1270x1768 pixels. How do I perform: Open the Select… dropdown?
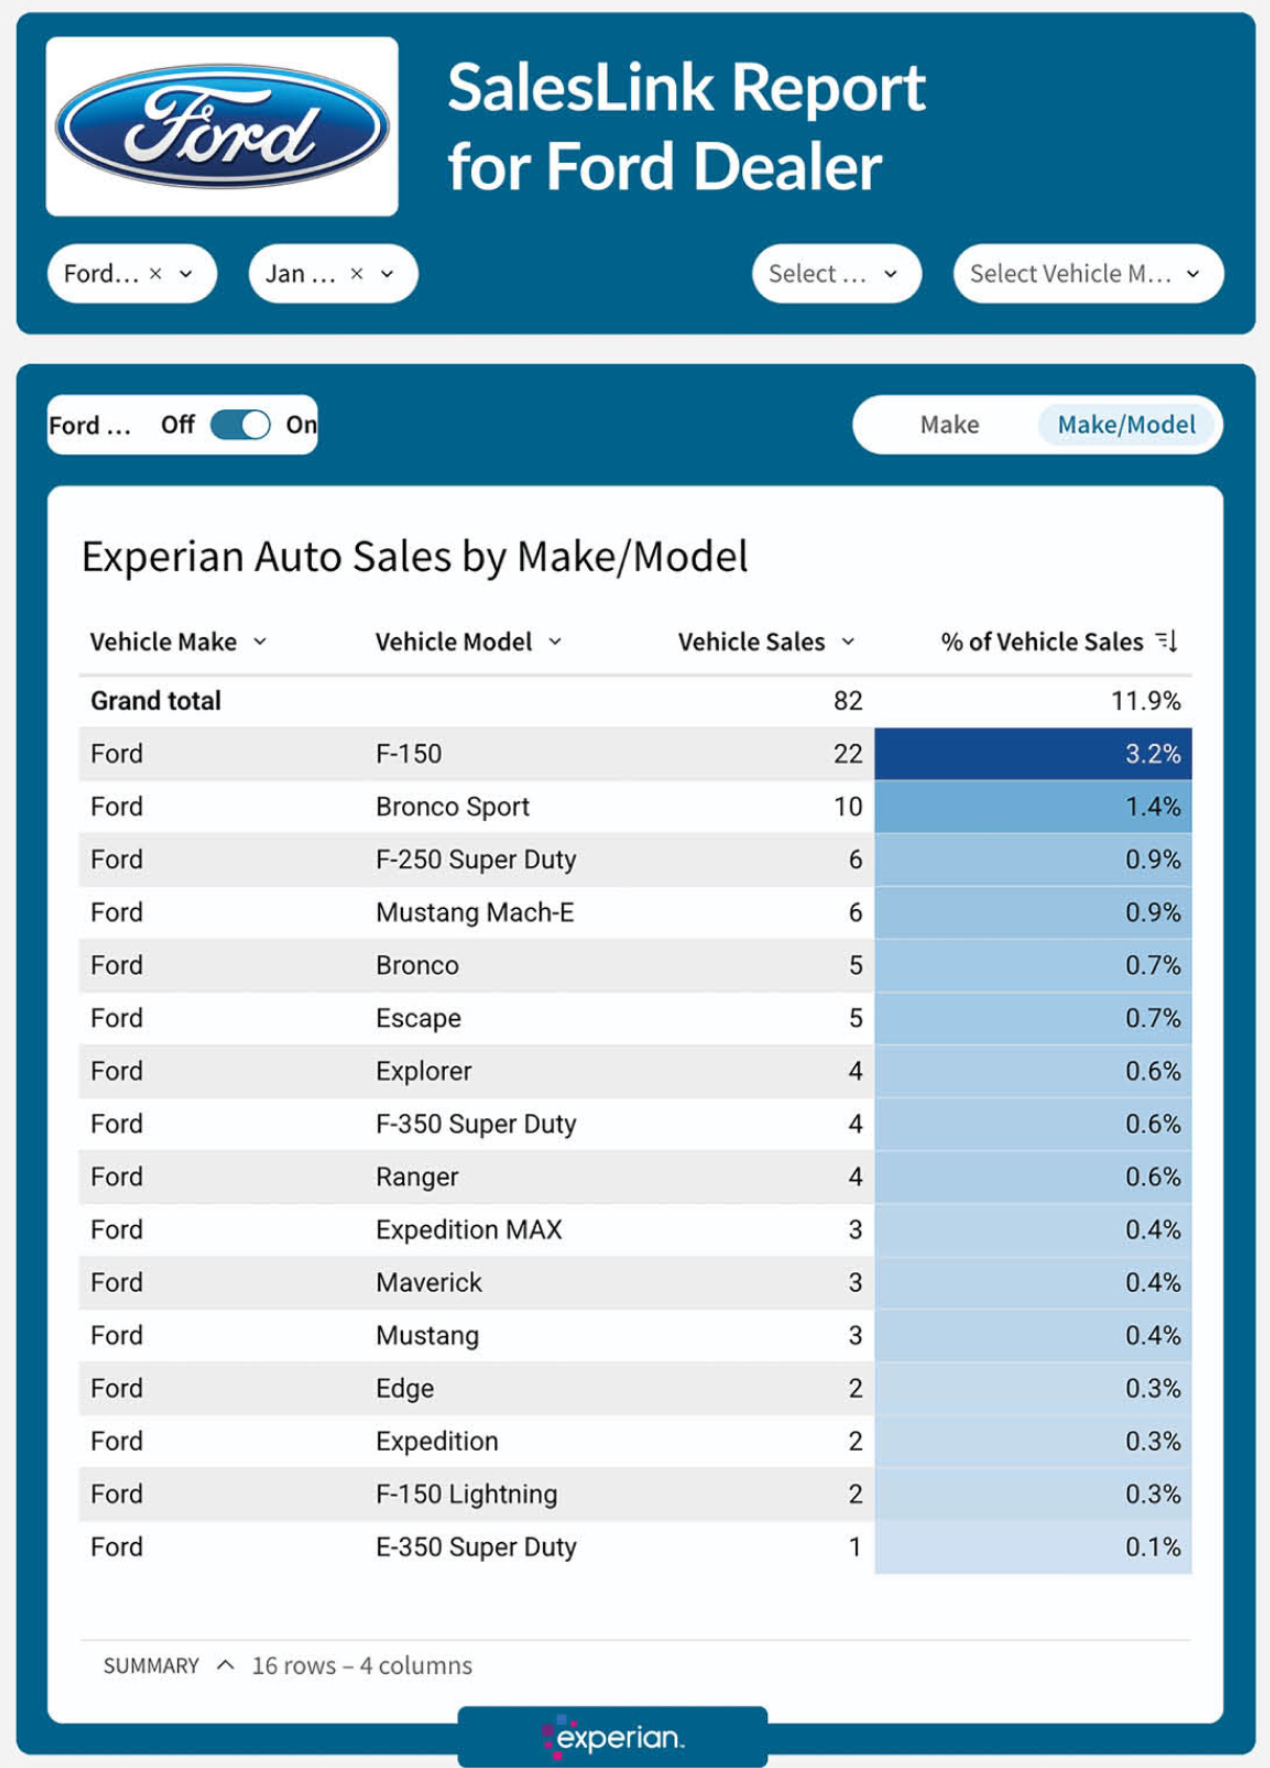click(x=836, y=274)
